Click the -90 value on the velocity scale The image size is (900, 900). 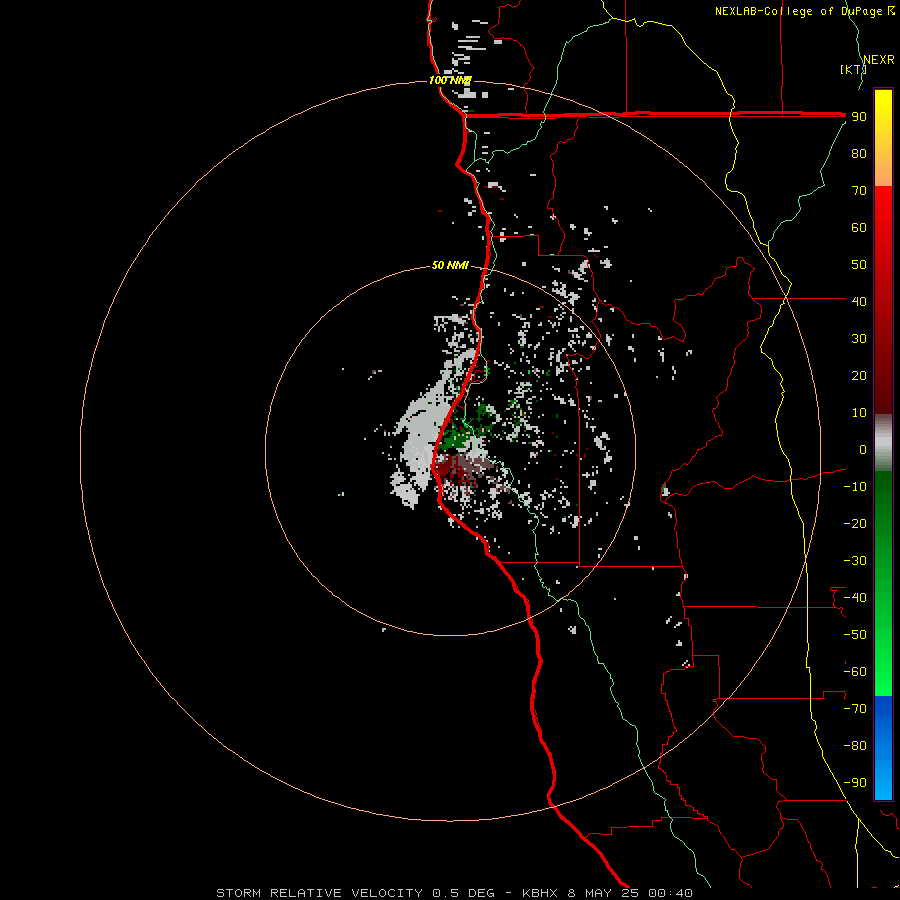tap(855, 783)
